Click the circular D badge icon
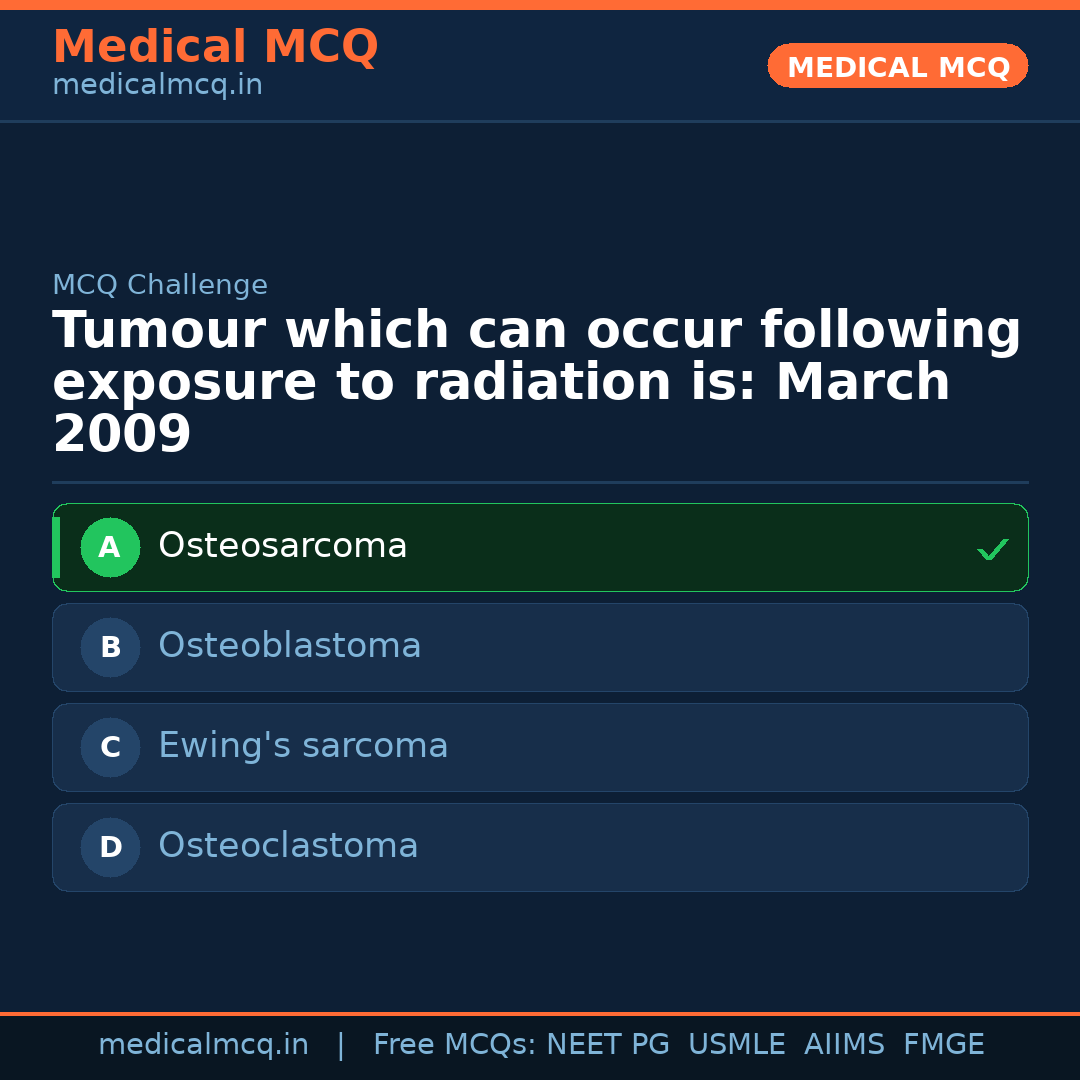Viewport: 1080px width, 1080px height. coord(110,847)
